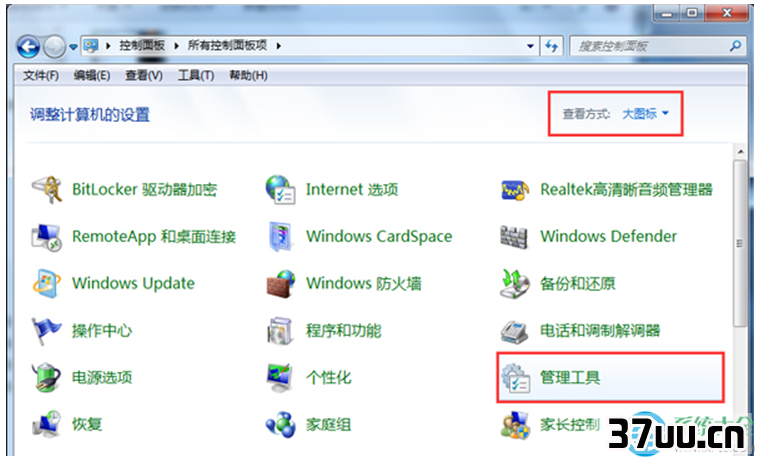Expand the address bar history dropdown arrow
This screenshot has width=757, height=459.
[x=530, y=46]
